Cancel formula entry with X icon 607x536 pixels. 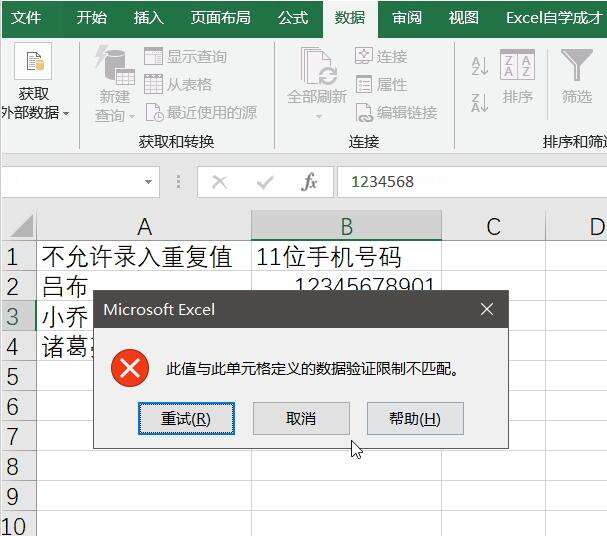[x=219, y=182]
